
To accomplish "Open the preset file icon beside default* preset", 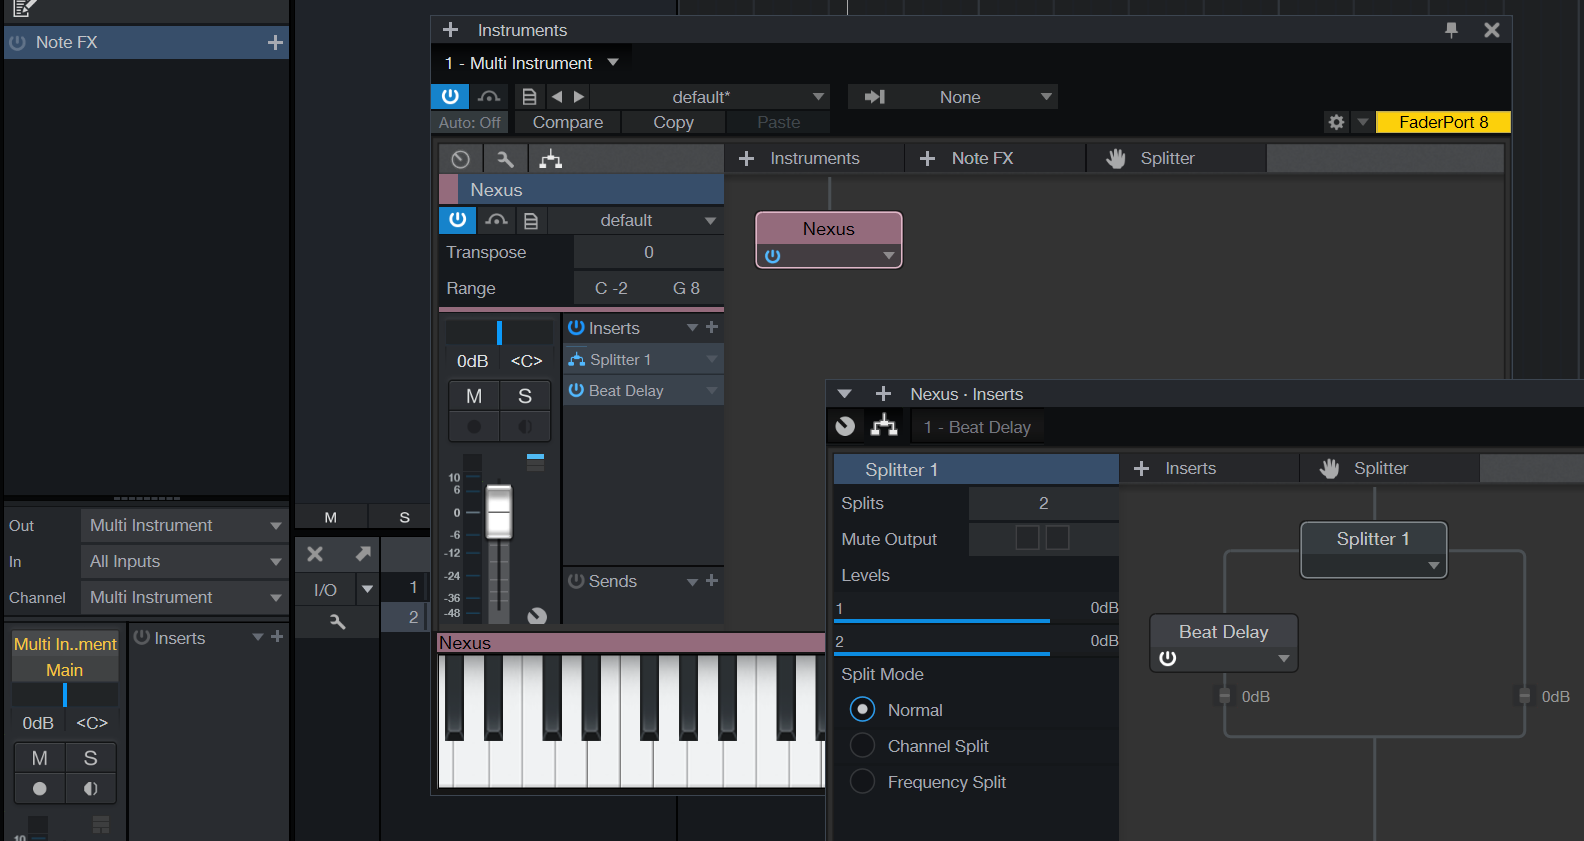I will [530, 97].
